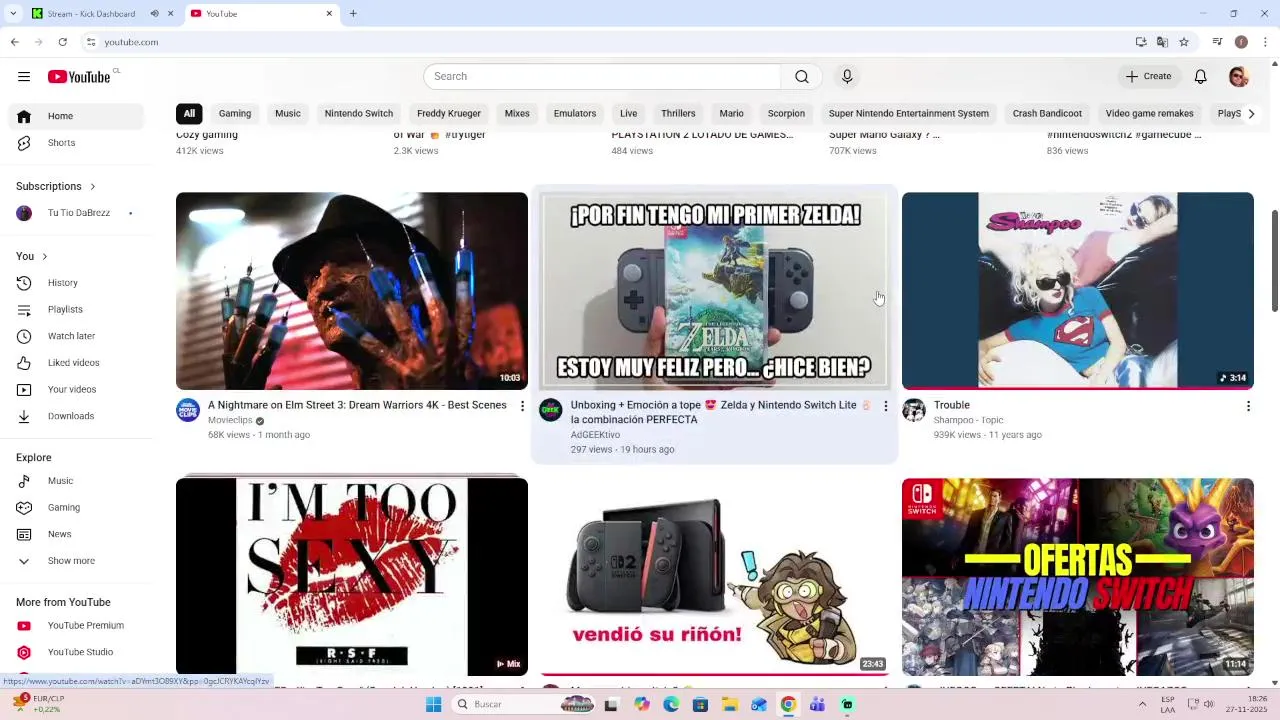Reload the page
Image resolution: width=1280 pixels, height=720 pixels.
[62, 42]
